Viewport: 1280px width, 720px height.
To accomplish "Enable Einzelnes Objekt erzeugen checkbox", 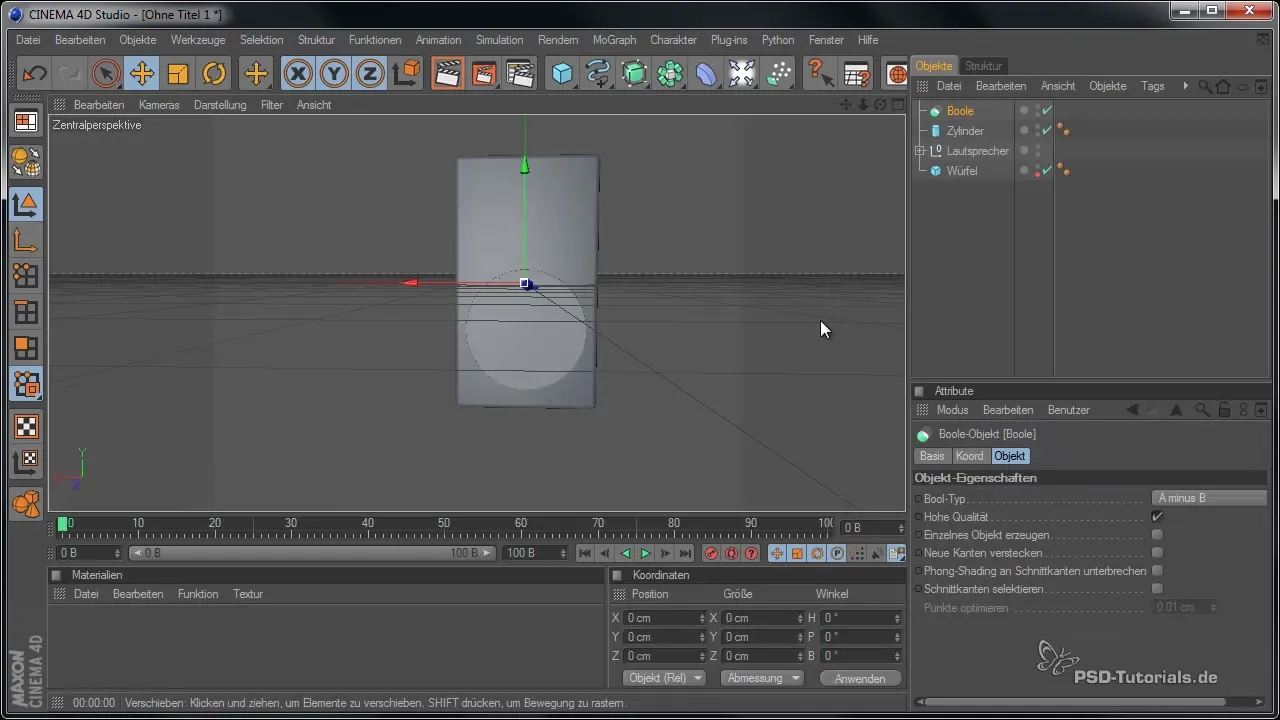I will point(1158,535).
